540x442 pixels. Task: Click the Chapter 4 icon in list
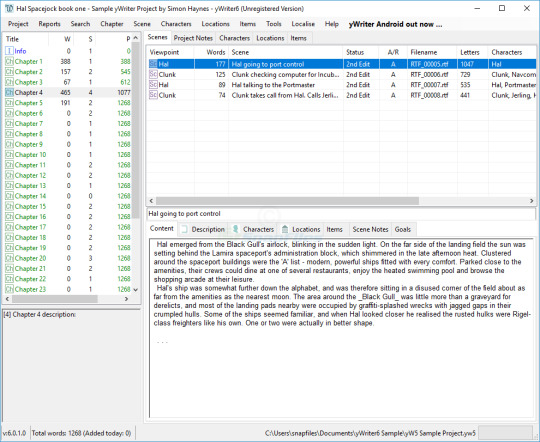point(9,92)
